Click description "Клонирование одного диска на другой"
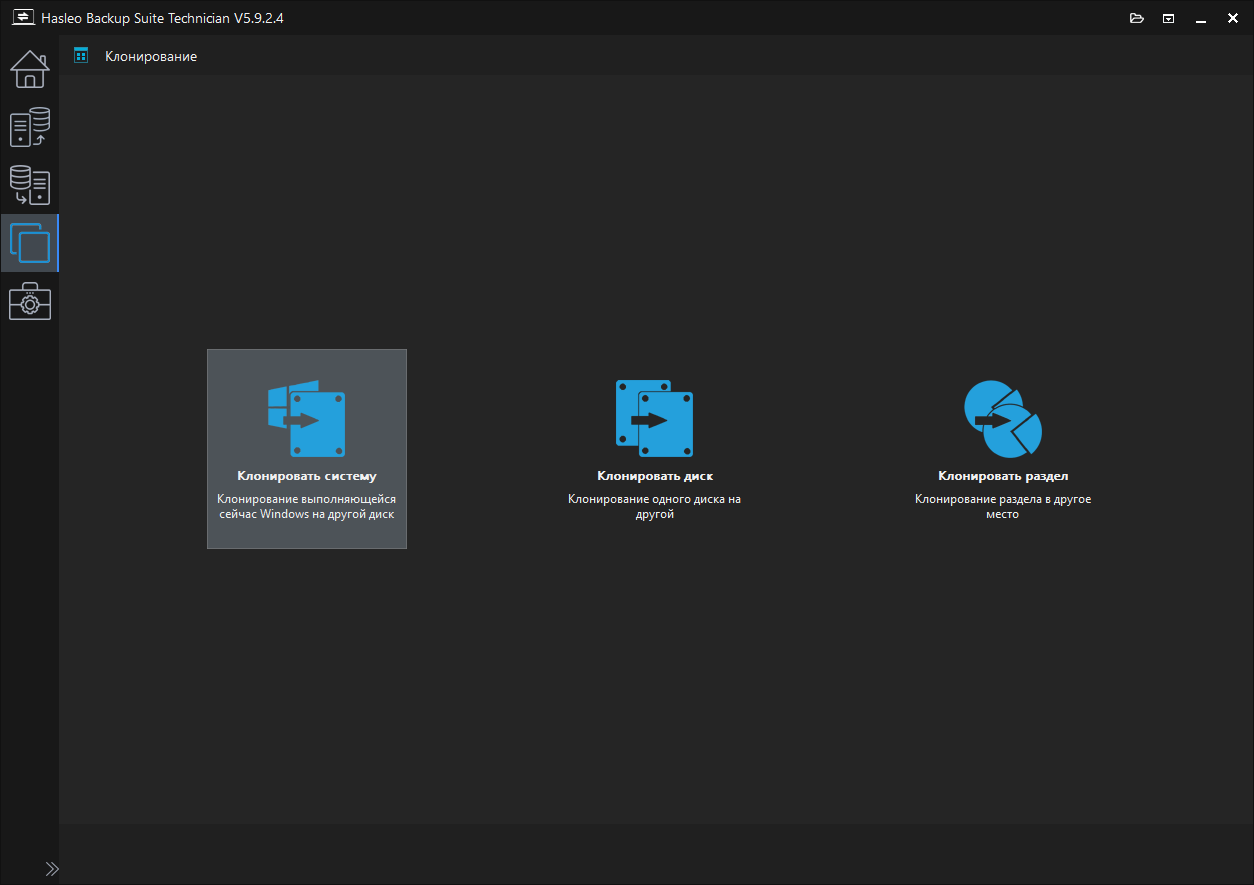 click(x=655, y=507)
